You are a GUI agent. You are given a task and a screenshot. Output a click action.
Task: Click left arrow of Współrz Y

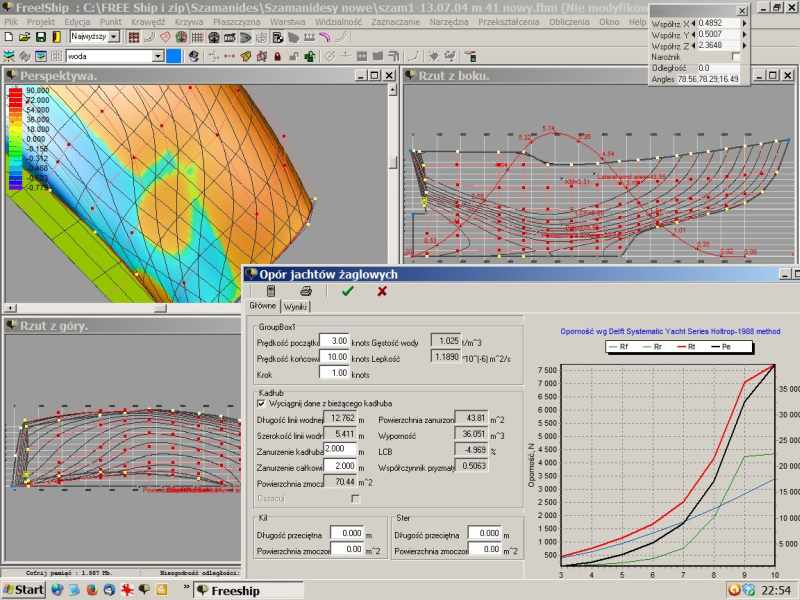tap(693, 35)
